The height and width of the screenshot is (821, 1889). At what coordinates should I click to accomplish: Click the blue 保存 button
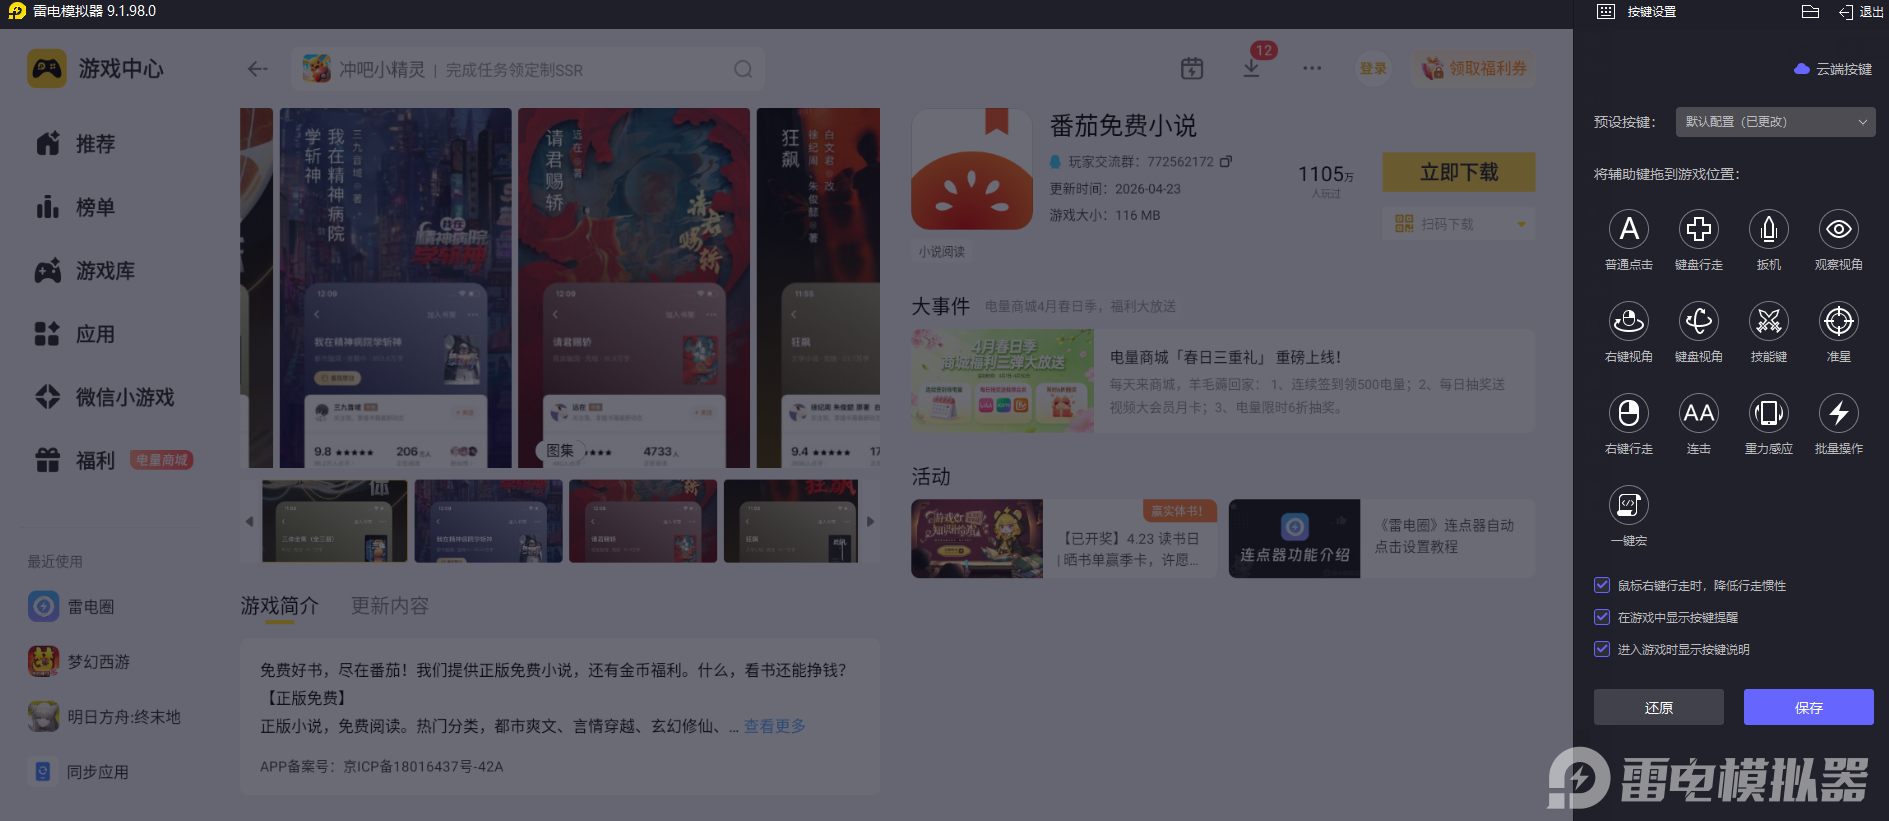click(x=1808, y=707)
